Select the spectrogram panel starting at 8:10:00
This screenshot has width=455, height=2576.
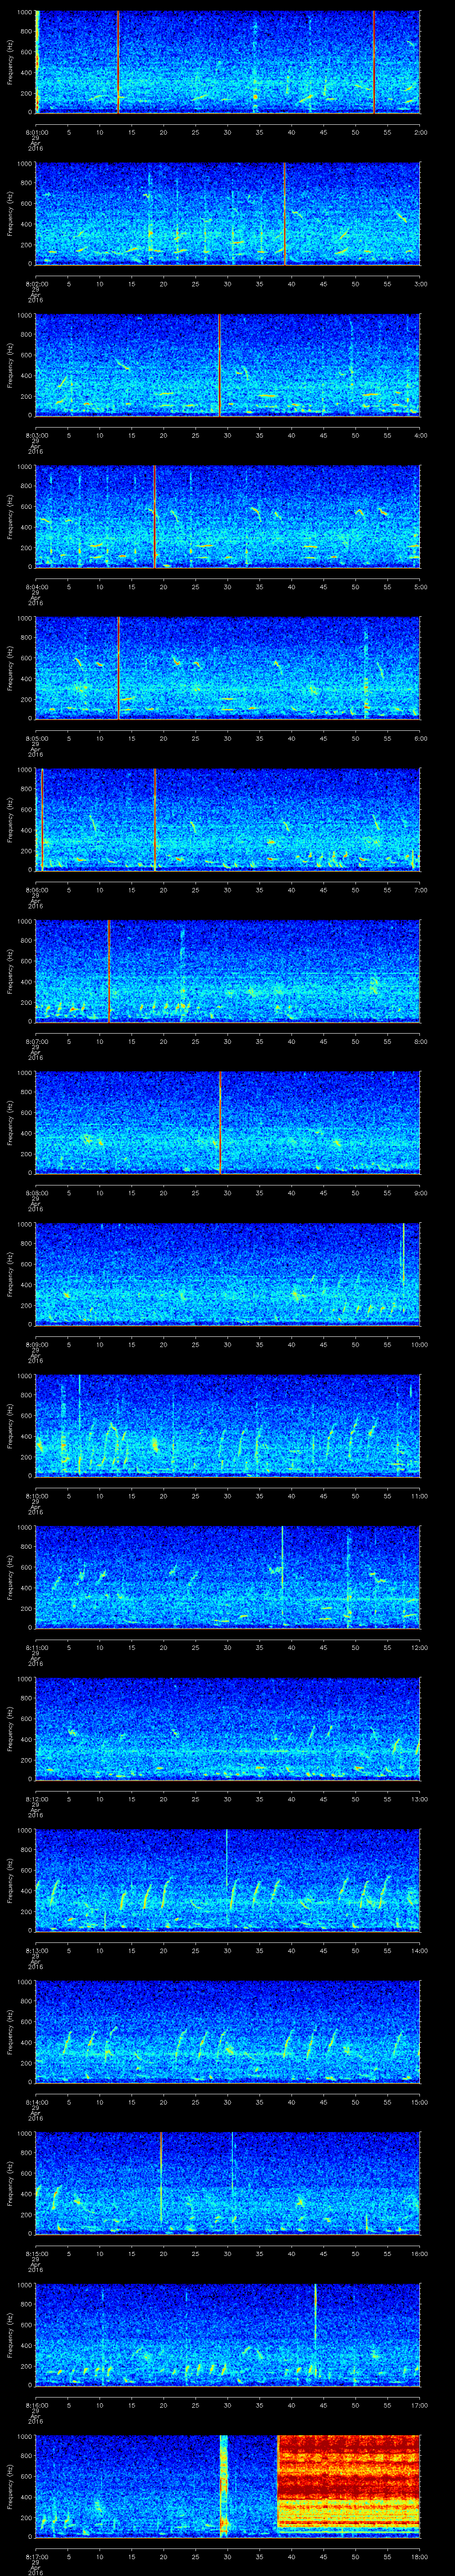[228, 1426]
